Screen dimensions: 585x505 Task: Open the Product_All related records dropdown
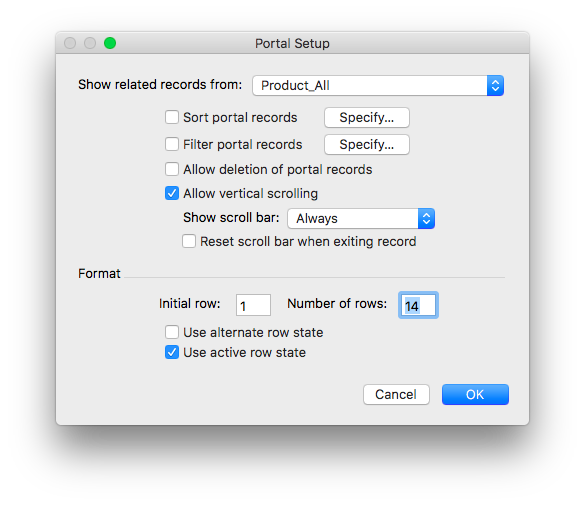click(x=378, y=85)
